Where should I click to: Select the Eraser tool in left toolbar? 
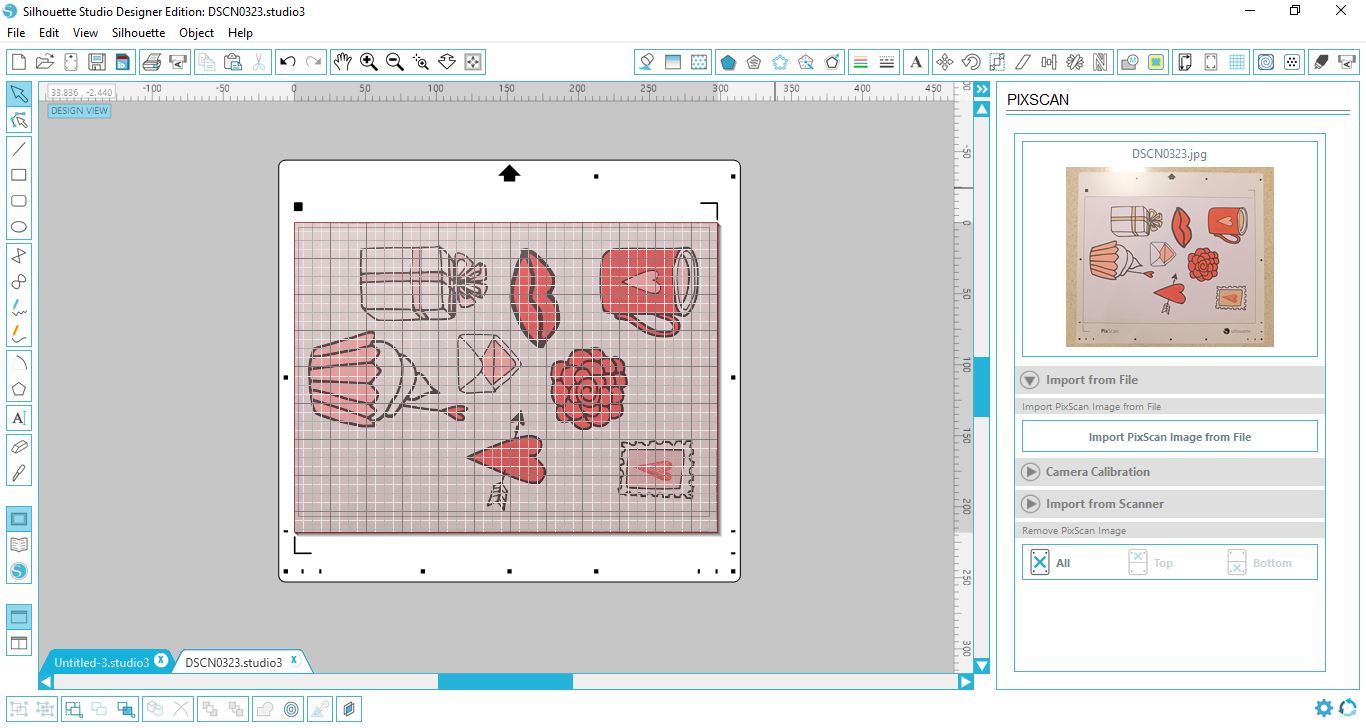pyautogui.click(x=18, y=445)
